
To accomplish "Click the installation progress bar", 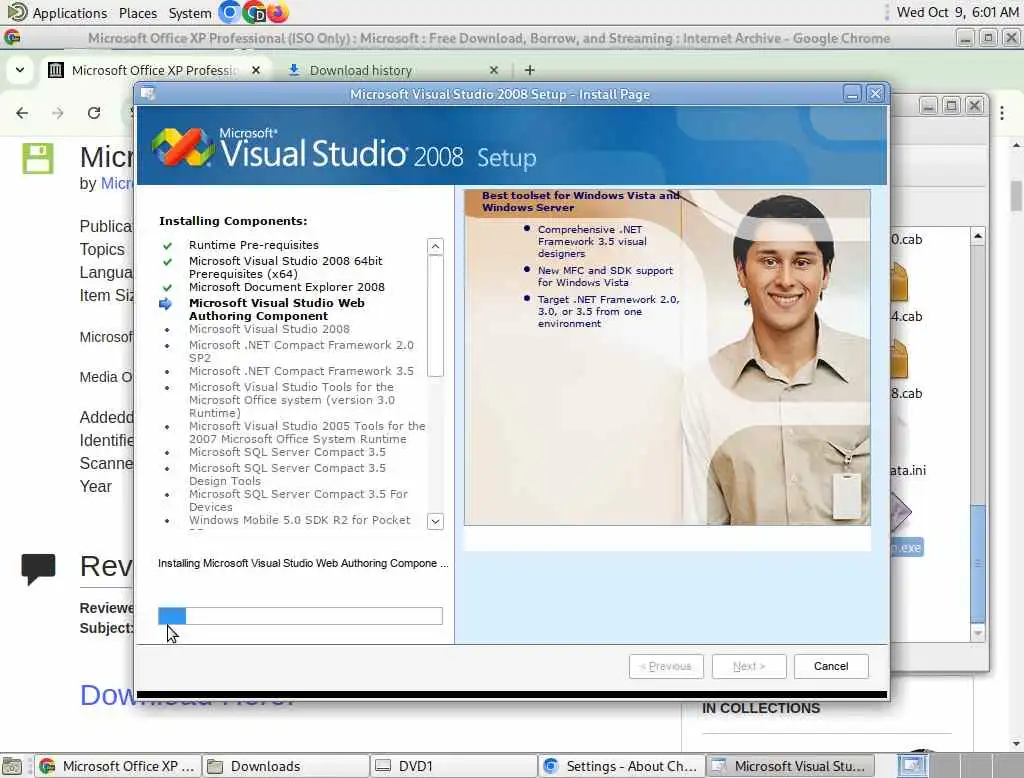I will tap(300, 616).
